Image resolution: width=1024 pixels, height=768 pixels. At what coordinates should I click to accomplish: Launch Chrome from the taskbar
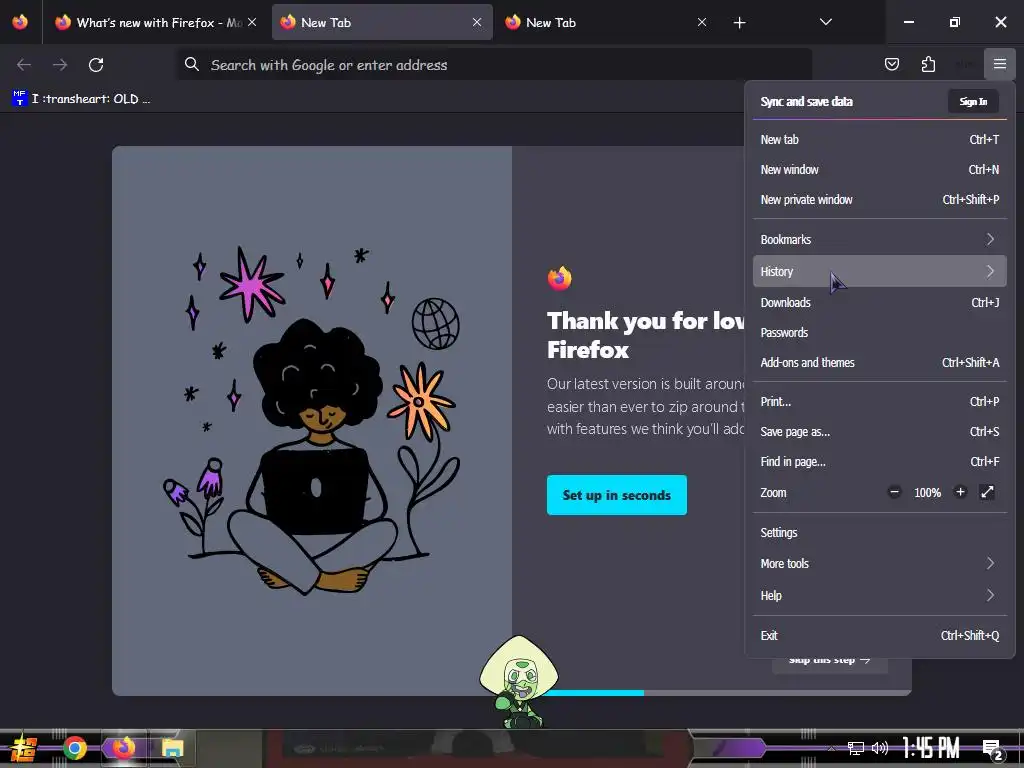tap(74, 748)
